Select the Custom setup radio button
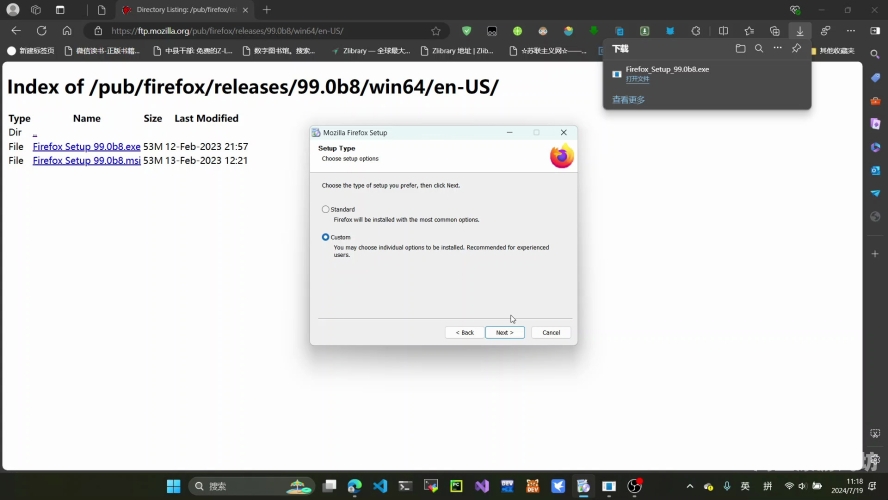 326,237
